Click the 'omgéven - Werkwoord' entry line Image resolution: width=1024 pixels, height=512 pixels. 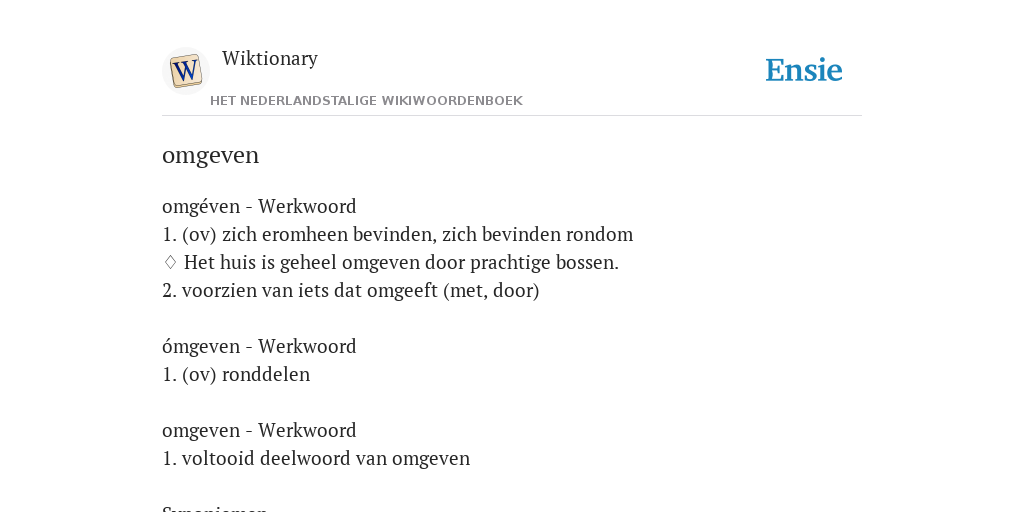pyautogui.click(x=259, y=206)
